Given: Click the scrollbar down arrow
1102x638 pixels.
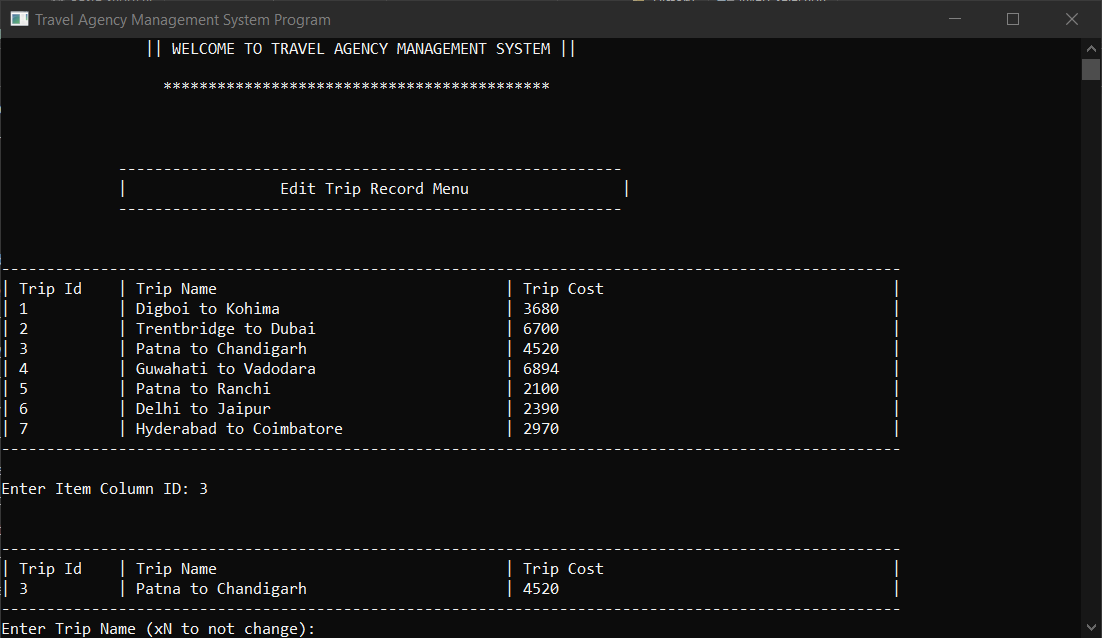Looking at the screenshot, I should click(x=1091, y=628).
